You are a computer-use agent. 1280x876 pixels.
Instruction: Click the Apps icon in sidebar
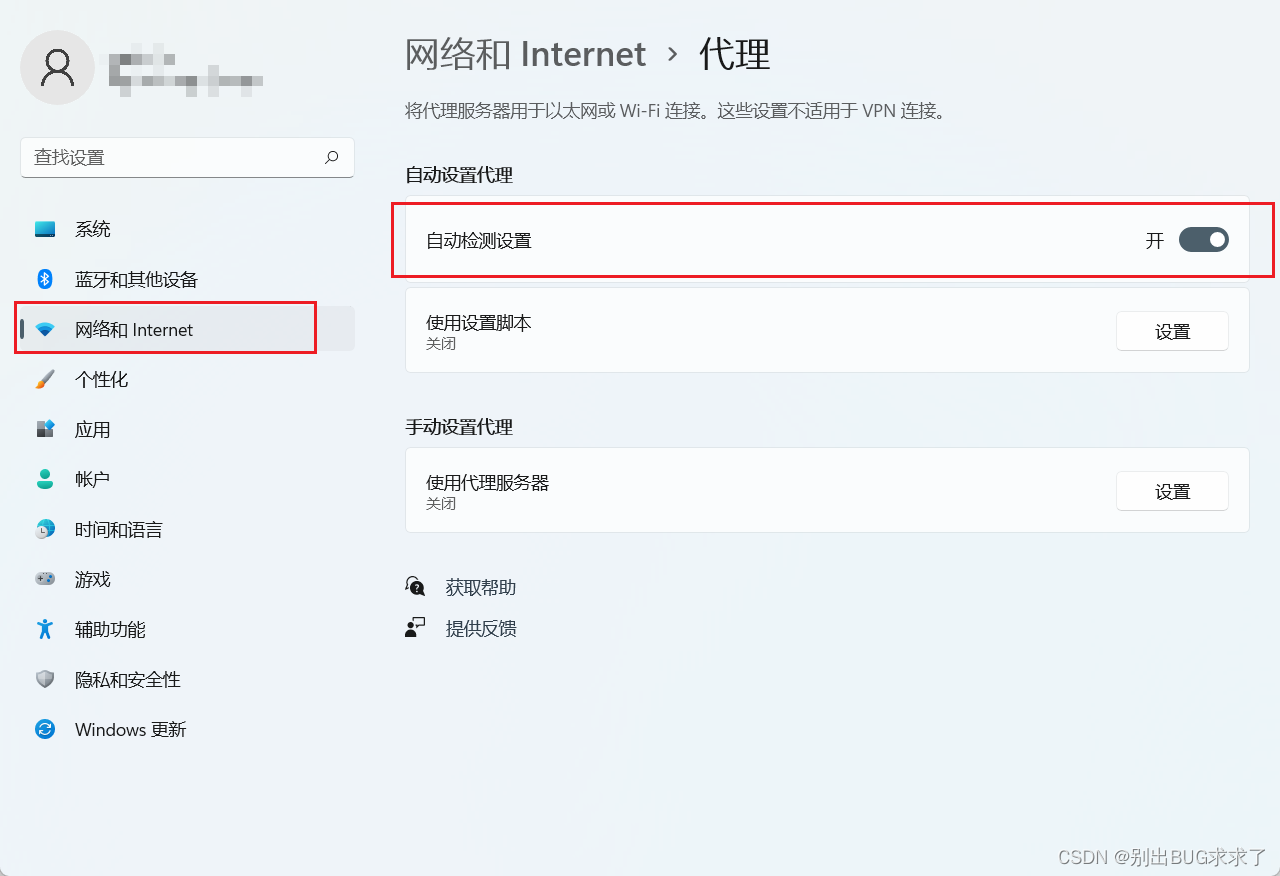(45, 429)
